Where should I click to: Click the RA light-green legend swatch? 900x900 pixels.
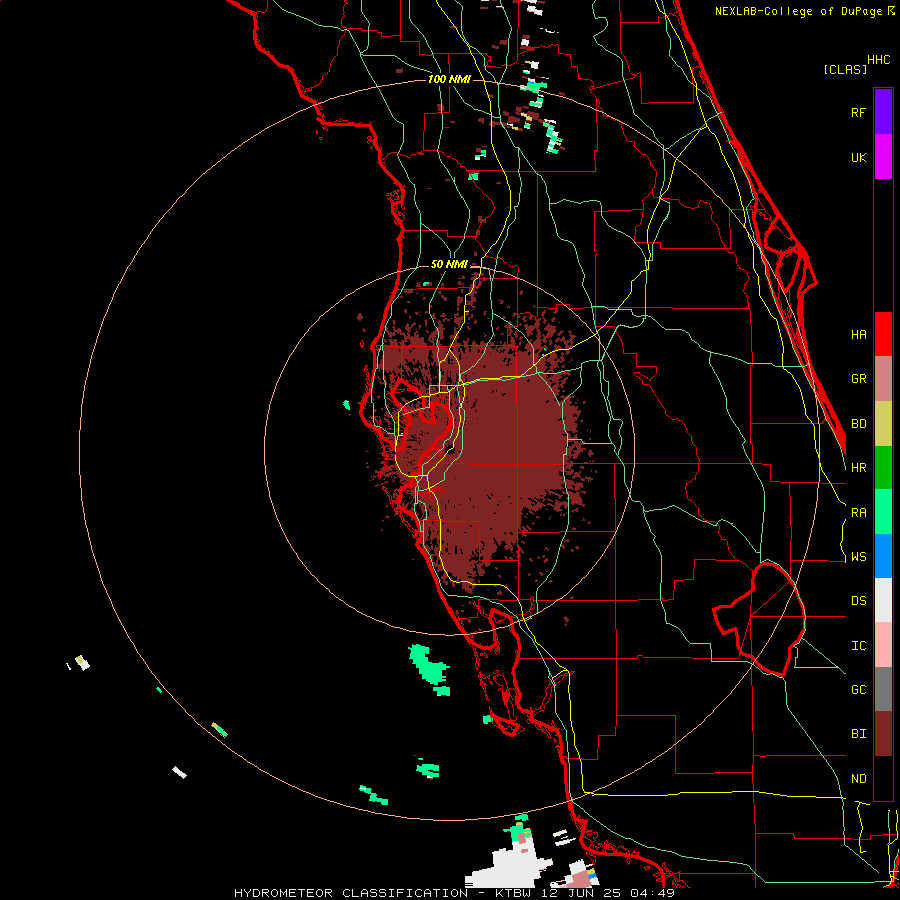tap(883, 512)
